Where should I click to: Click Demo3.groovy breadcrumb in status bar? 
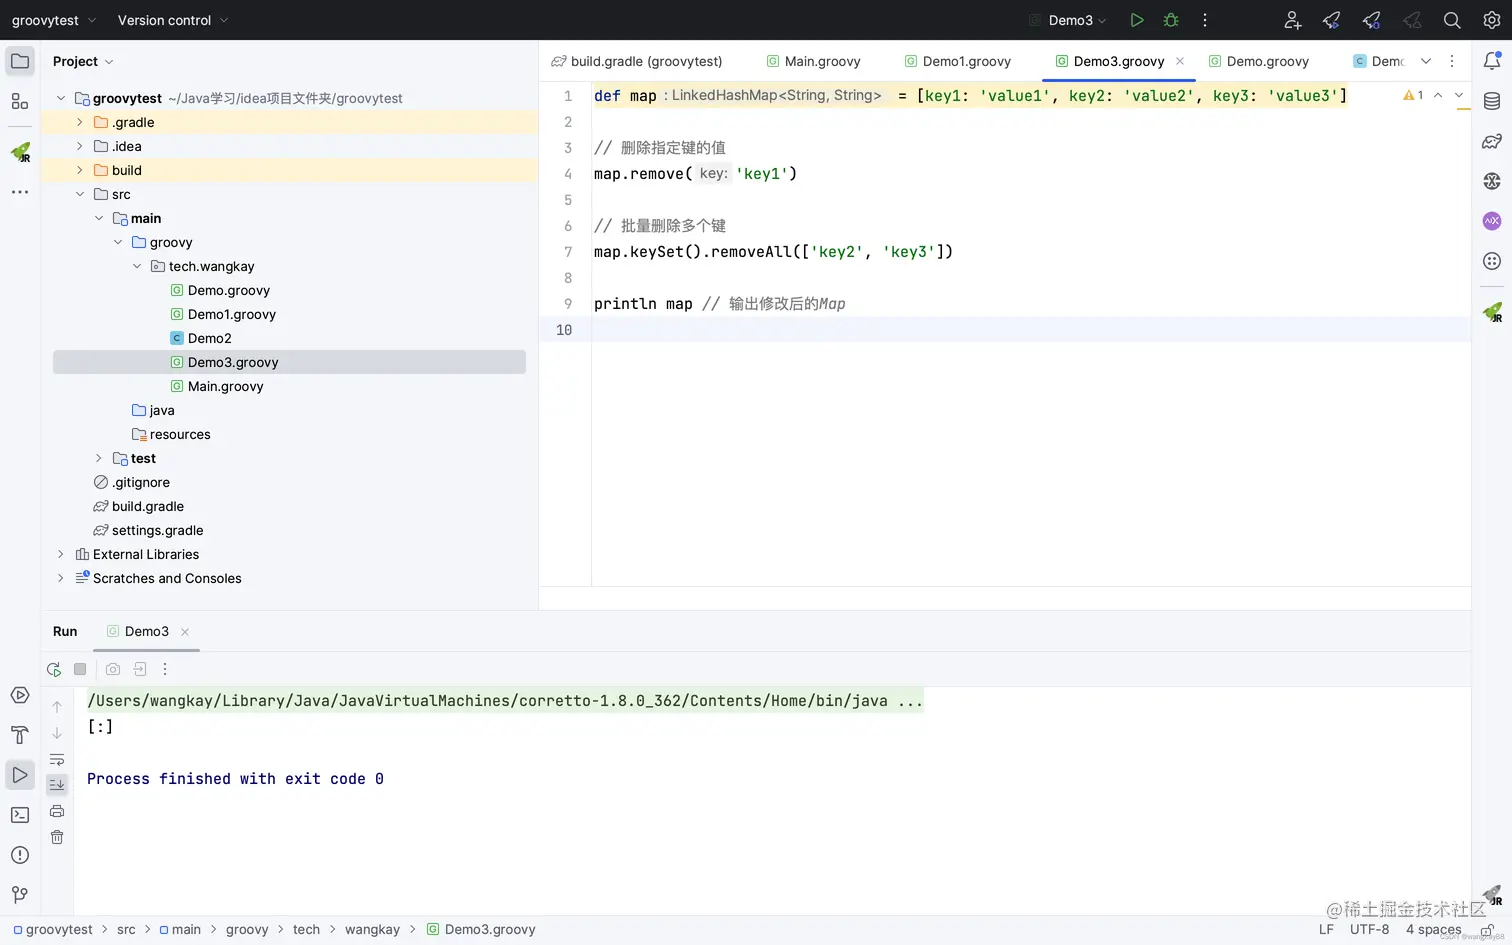click(481, 929)
